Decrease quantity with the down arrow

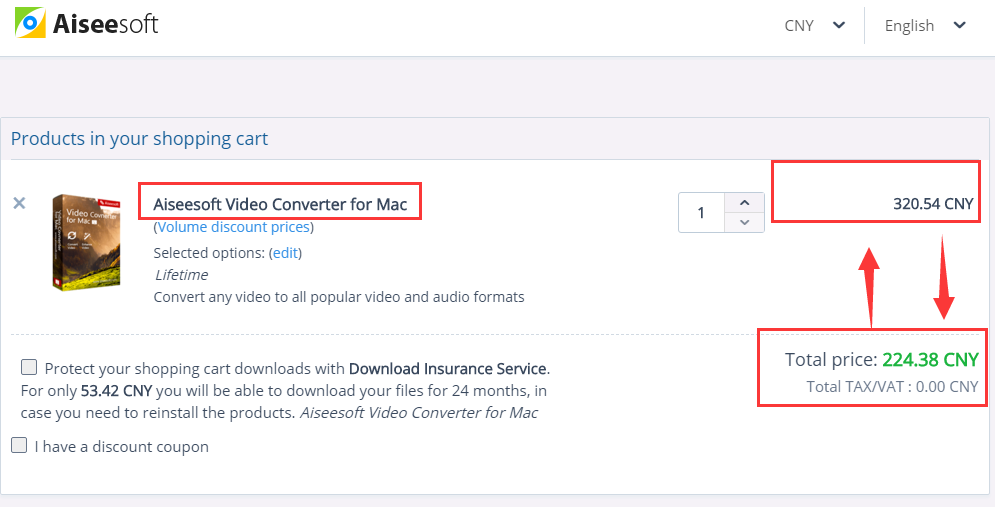coord(744,222)
